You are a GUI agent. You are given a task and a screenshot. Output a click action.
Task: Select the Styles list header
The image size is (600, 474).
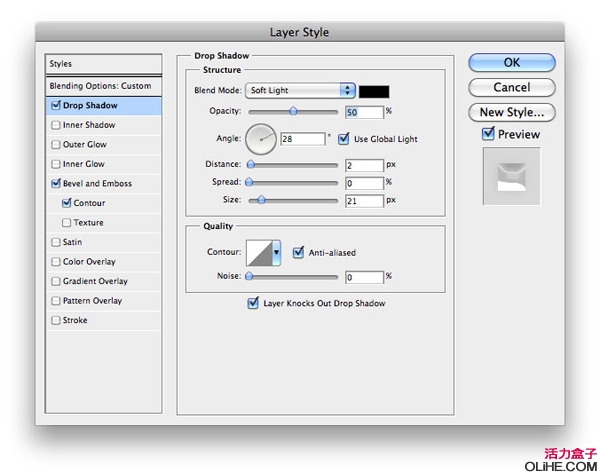[103, 64]
